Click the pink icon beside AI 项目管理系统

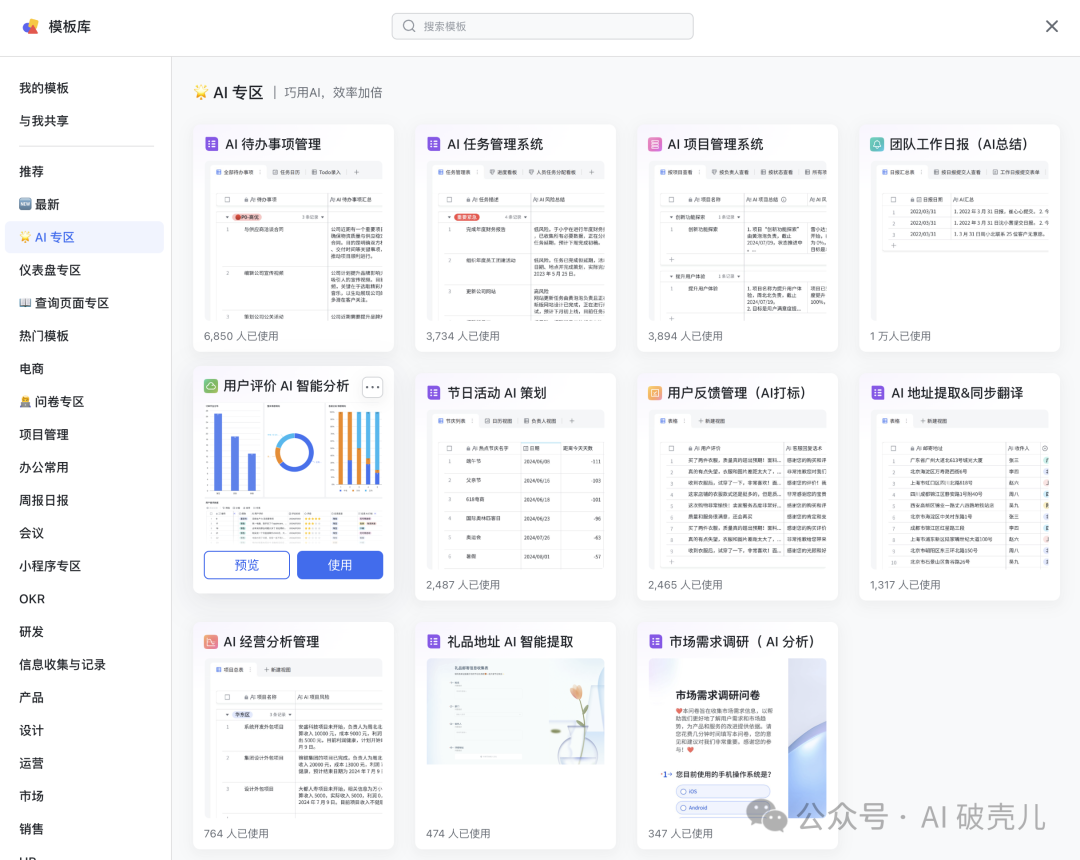(x=655, y=144)
